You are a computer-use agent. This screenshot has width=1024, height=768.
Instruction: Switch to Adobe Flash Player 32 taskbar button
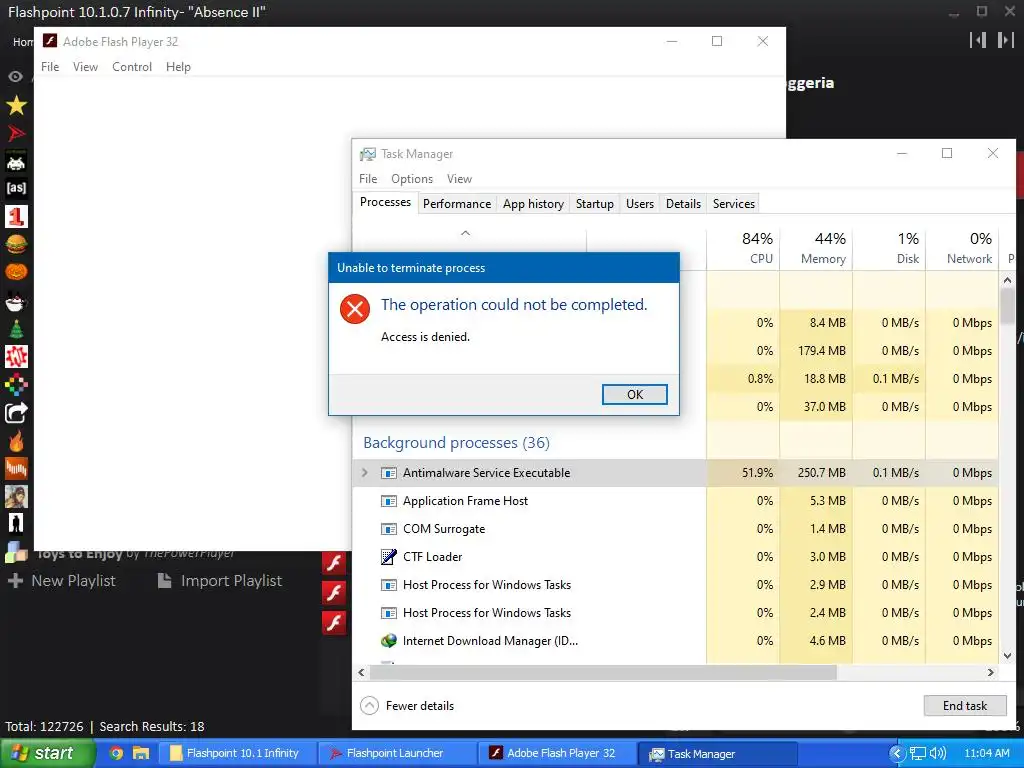556,754
